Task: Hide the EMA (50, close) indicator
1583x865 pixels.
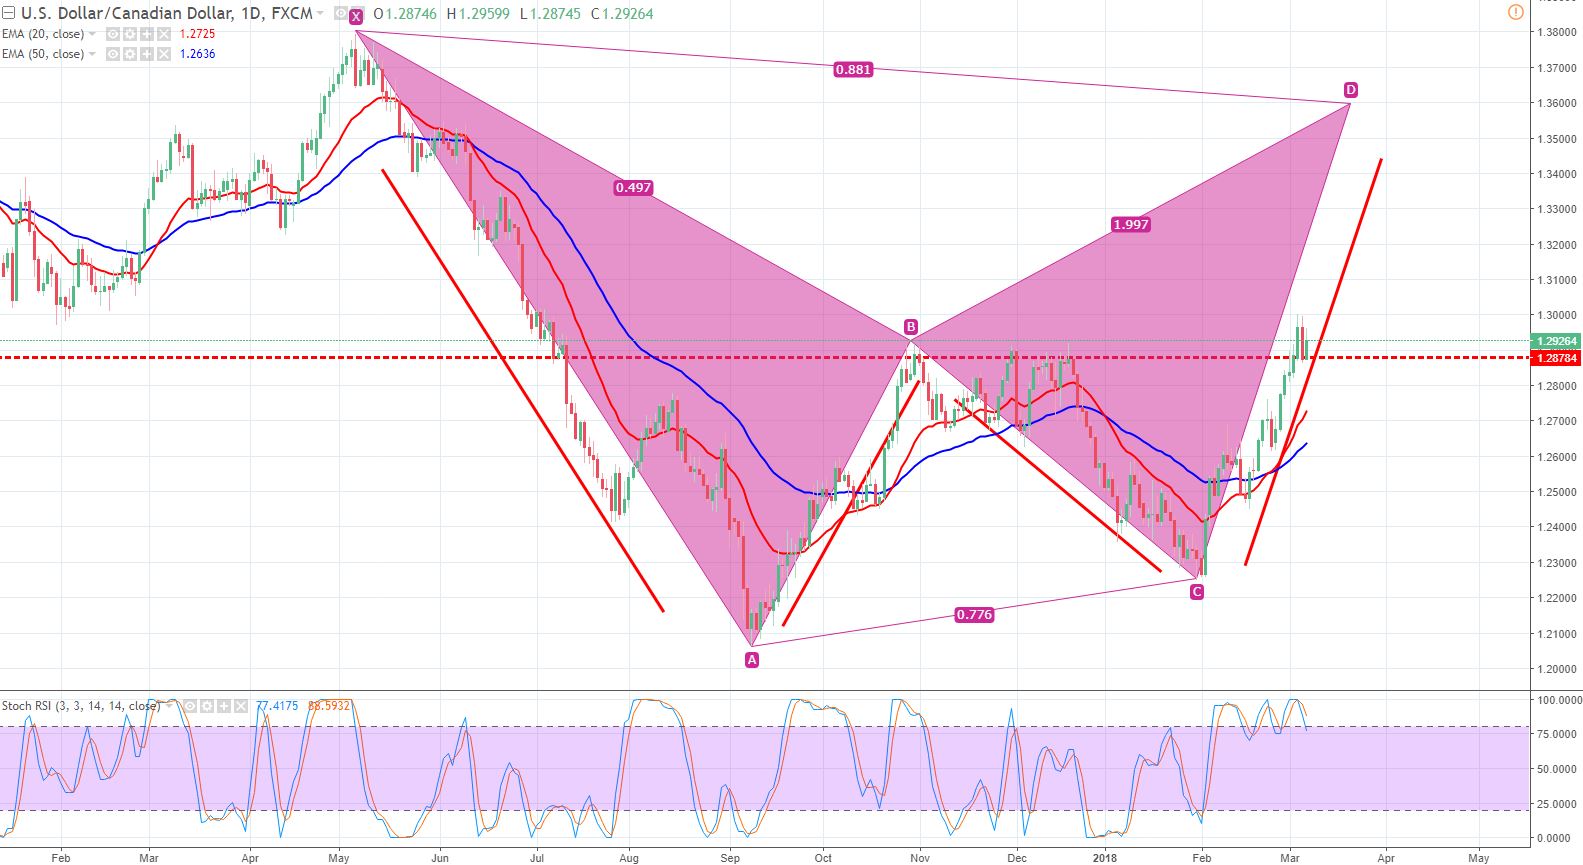Action: tap(113, 54)
